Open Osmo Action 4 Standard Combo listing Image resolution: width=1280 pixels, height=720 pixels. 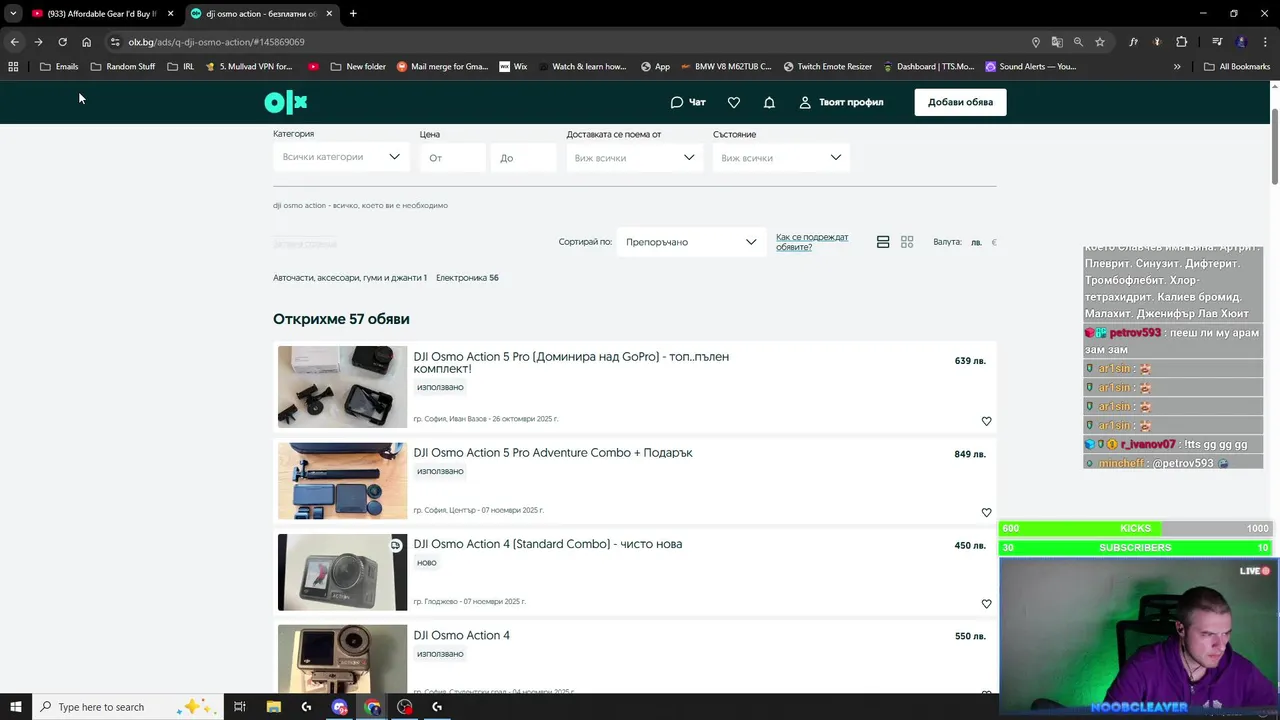(548, 544)
